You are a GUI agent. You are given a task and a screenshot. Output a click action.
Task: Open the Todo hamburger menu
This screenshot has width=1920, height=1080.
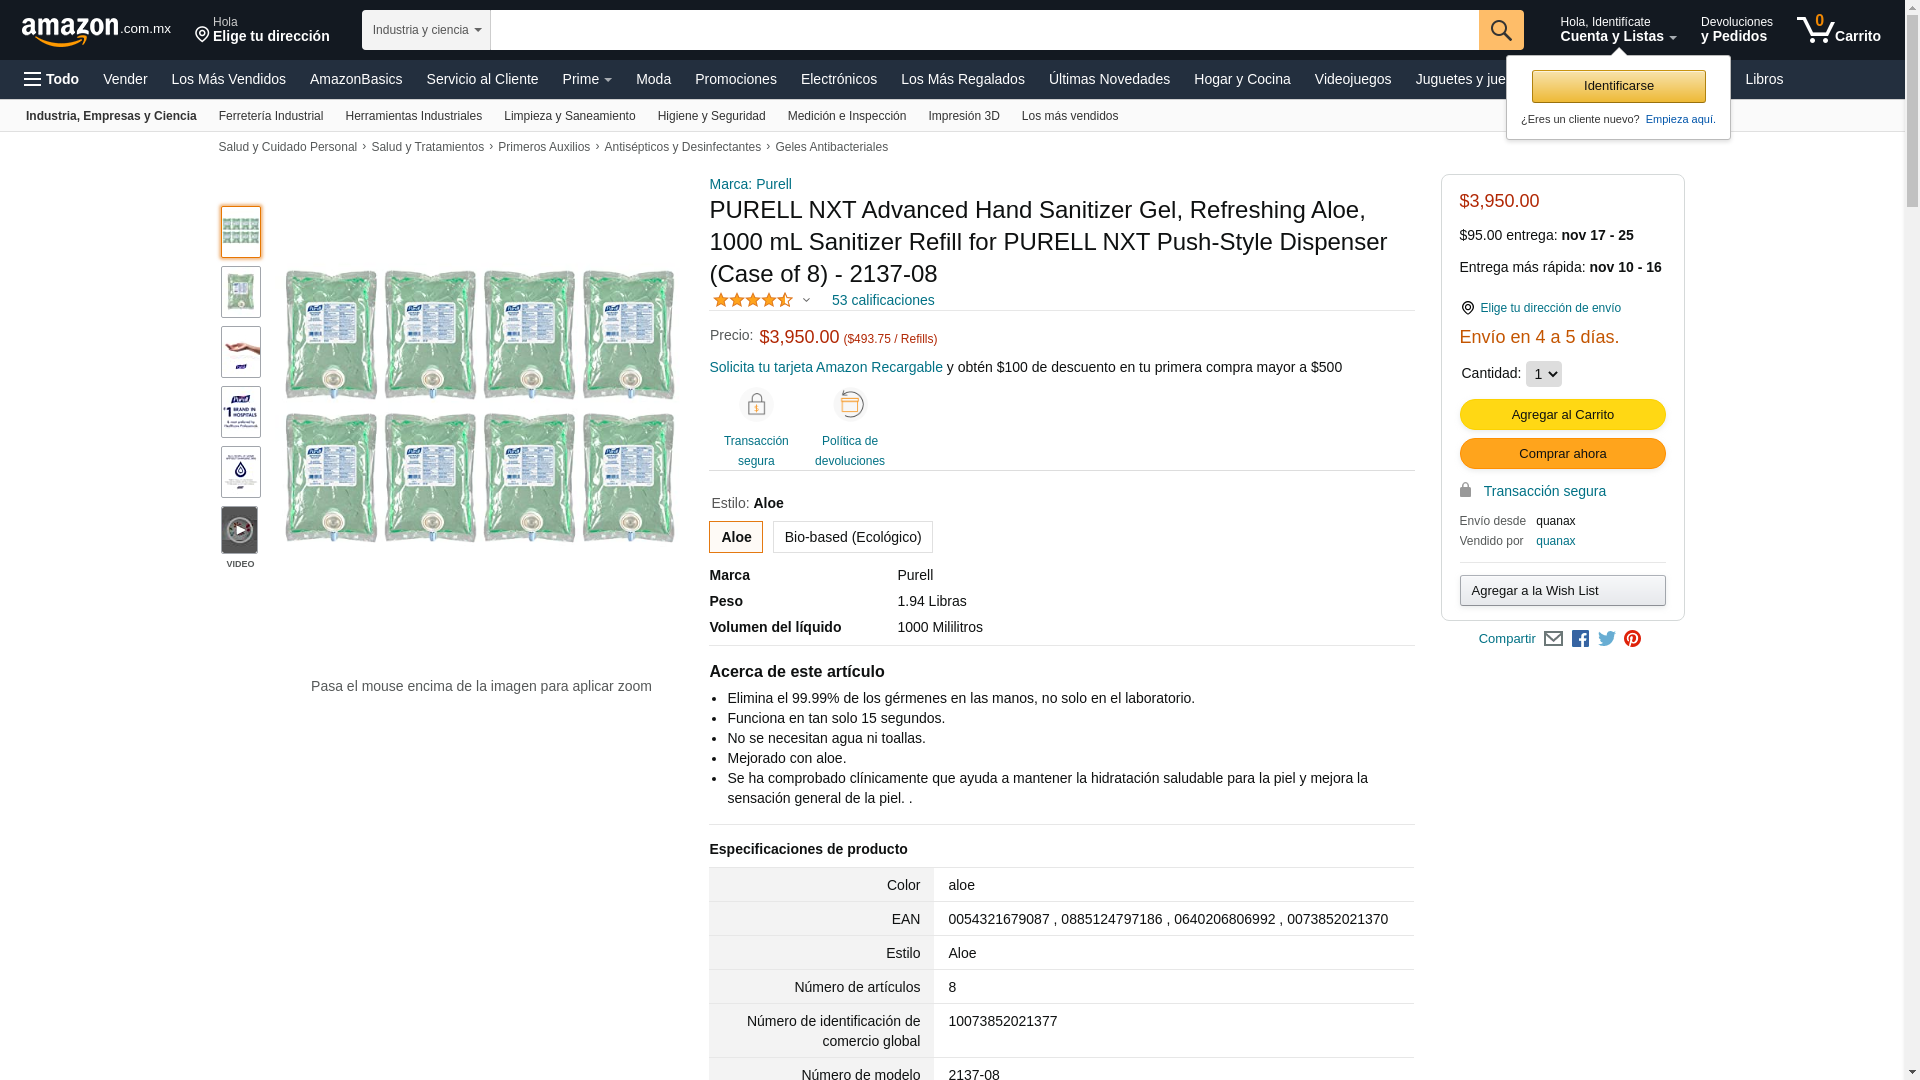[x=51, y=79]
